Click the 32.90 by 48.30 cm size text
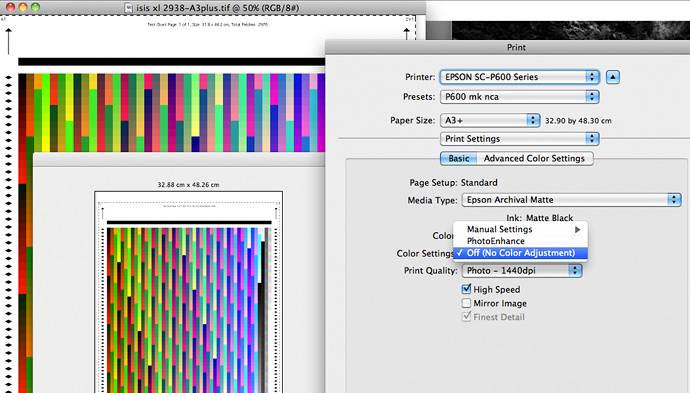Viewport: 690px width, 393px height. click(x=578, y=121)
